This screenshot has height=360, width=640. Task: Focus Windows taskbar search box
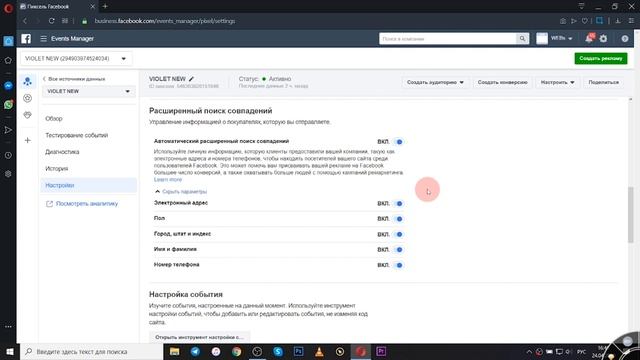92,351
